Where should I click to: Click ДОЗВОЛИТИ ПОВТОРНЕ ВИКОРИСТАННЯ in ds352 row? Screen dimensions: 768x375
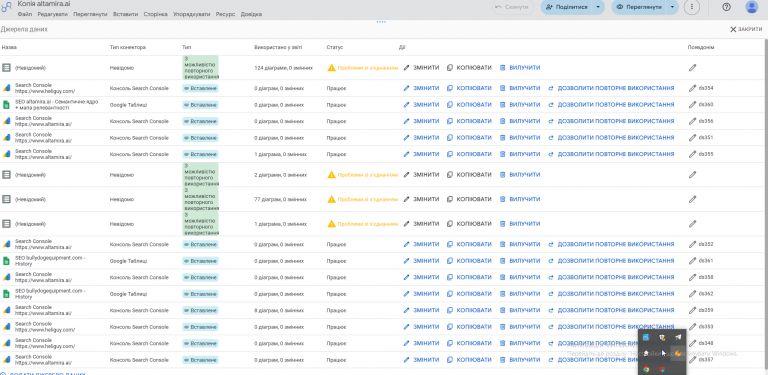[611, 244]
